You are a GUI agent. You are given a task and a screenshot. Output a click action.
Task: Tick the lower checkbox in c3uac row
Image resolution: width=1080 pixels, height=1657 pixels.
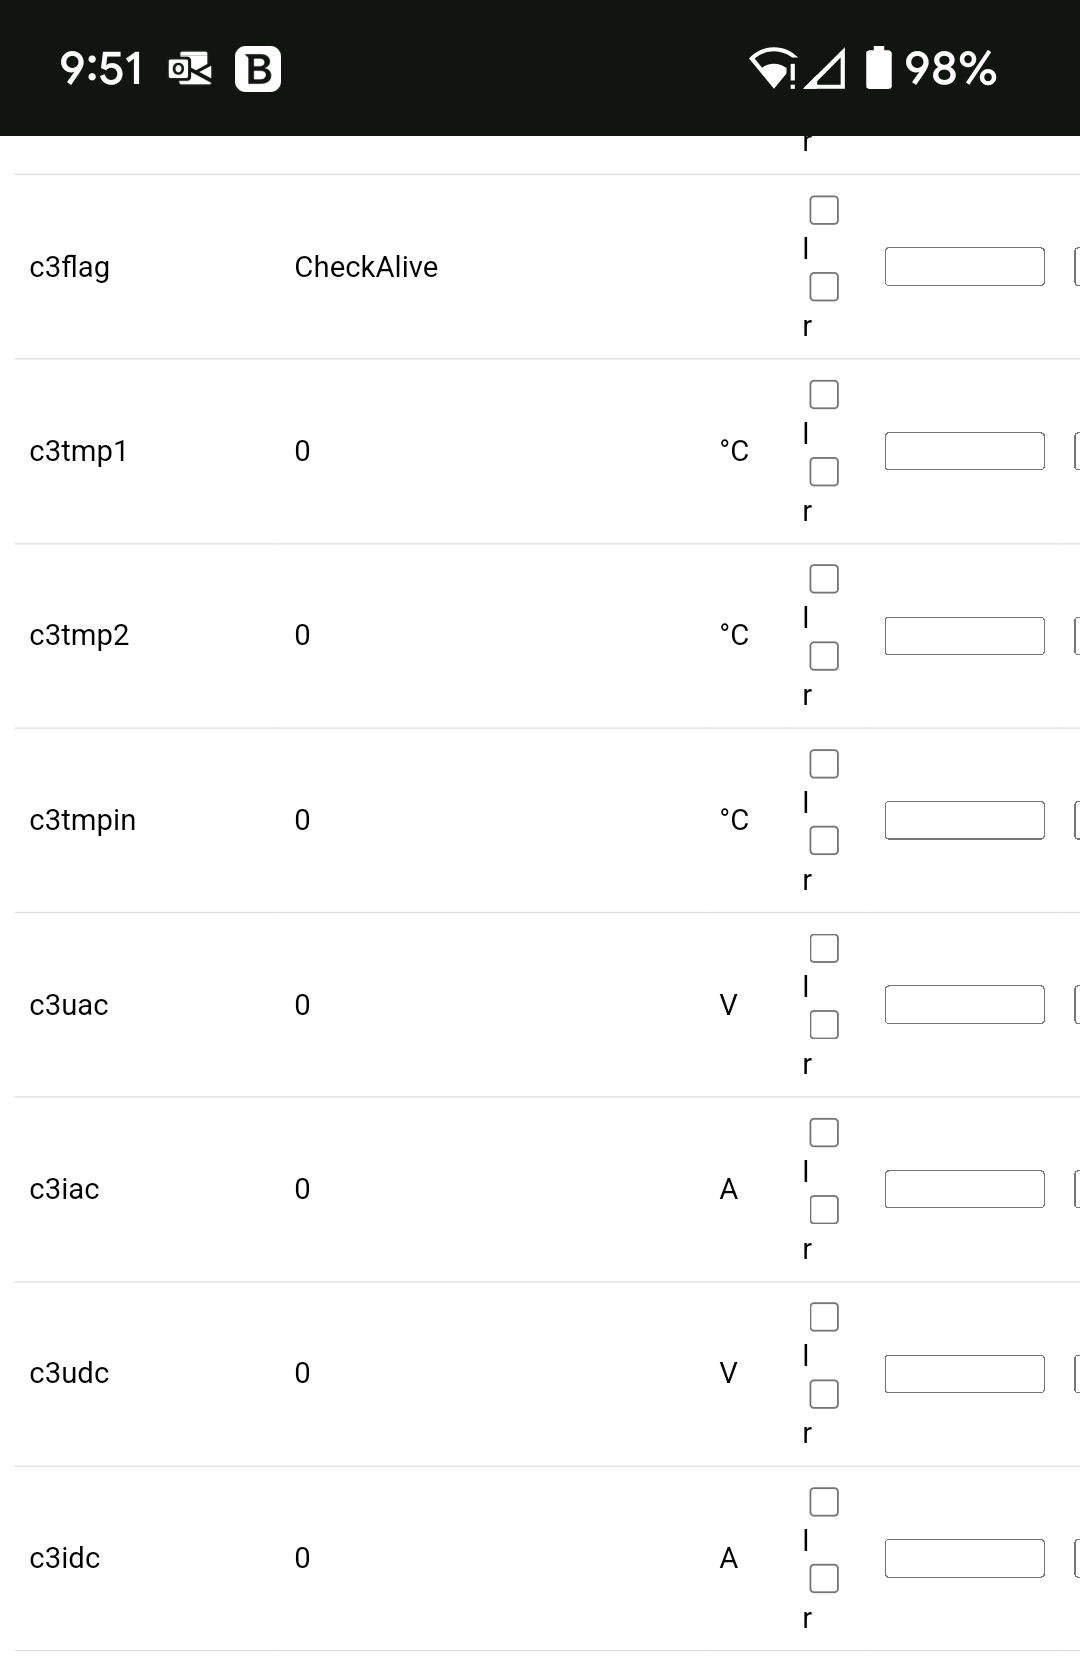coord(824,1025)
